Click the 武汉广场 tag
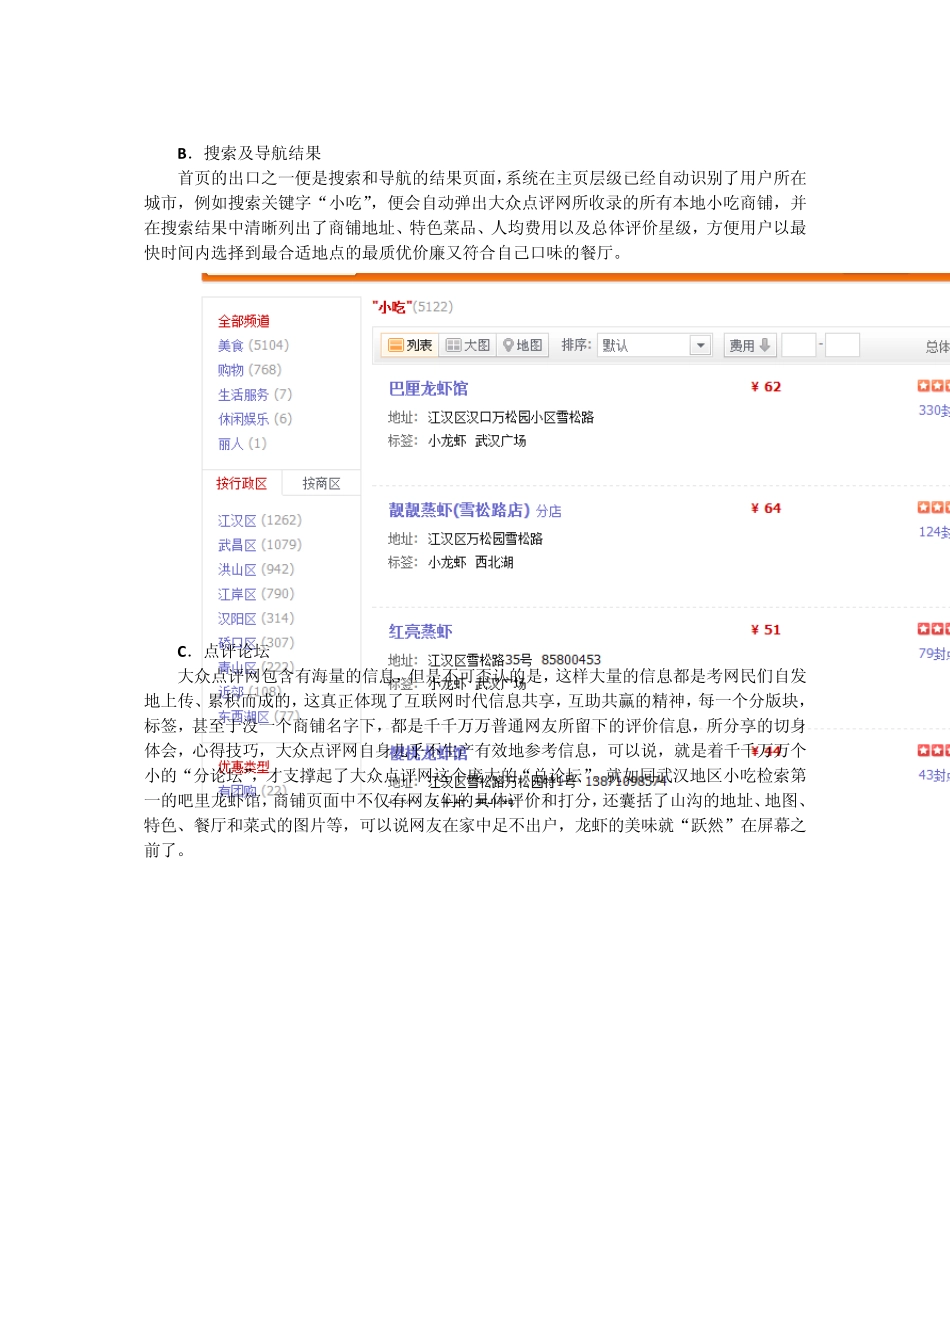950x1344 pixels. tap(500, 440)
